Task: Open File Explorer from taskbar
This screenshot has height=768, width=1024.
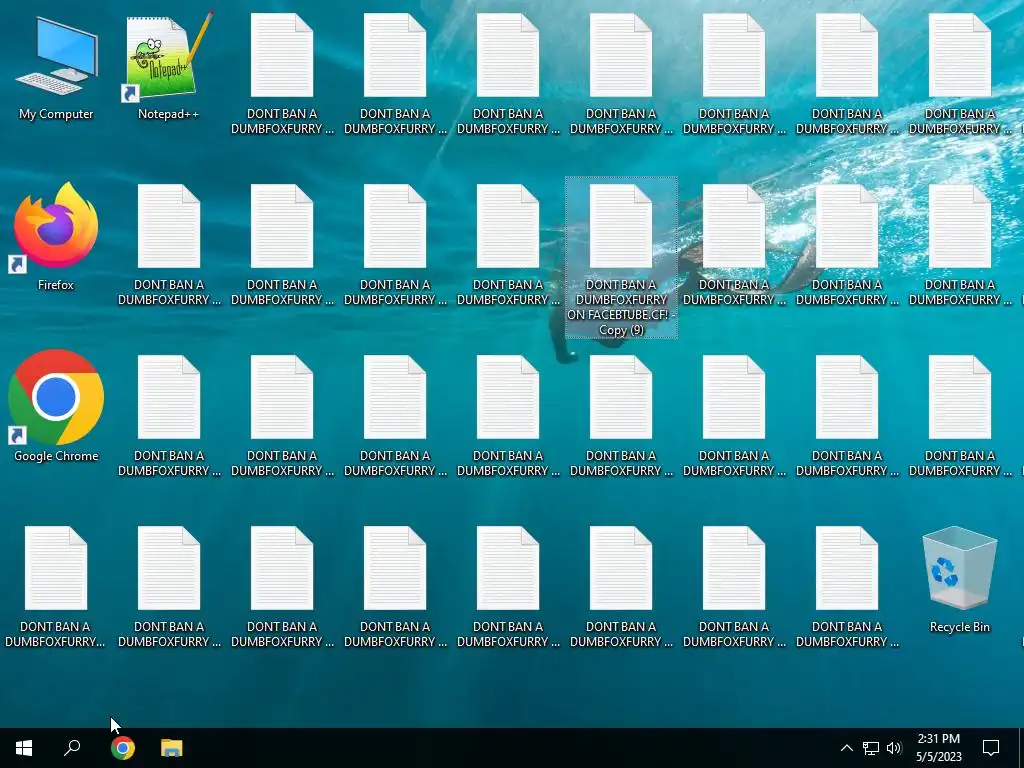Action: pos(172,748)
